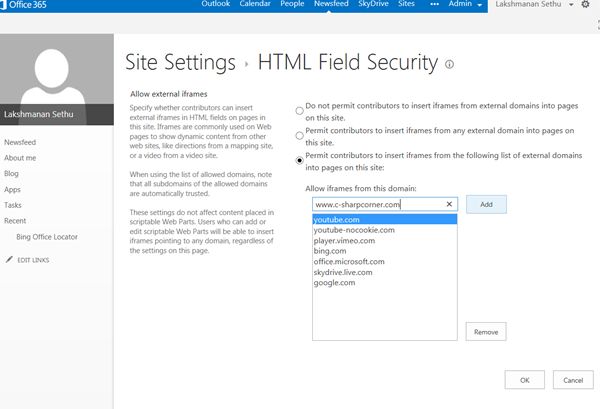Clear the domain text box with X
Screen dimensions: 600x409
(x=449, y=204)
